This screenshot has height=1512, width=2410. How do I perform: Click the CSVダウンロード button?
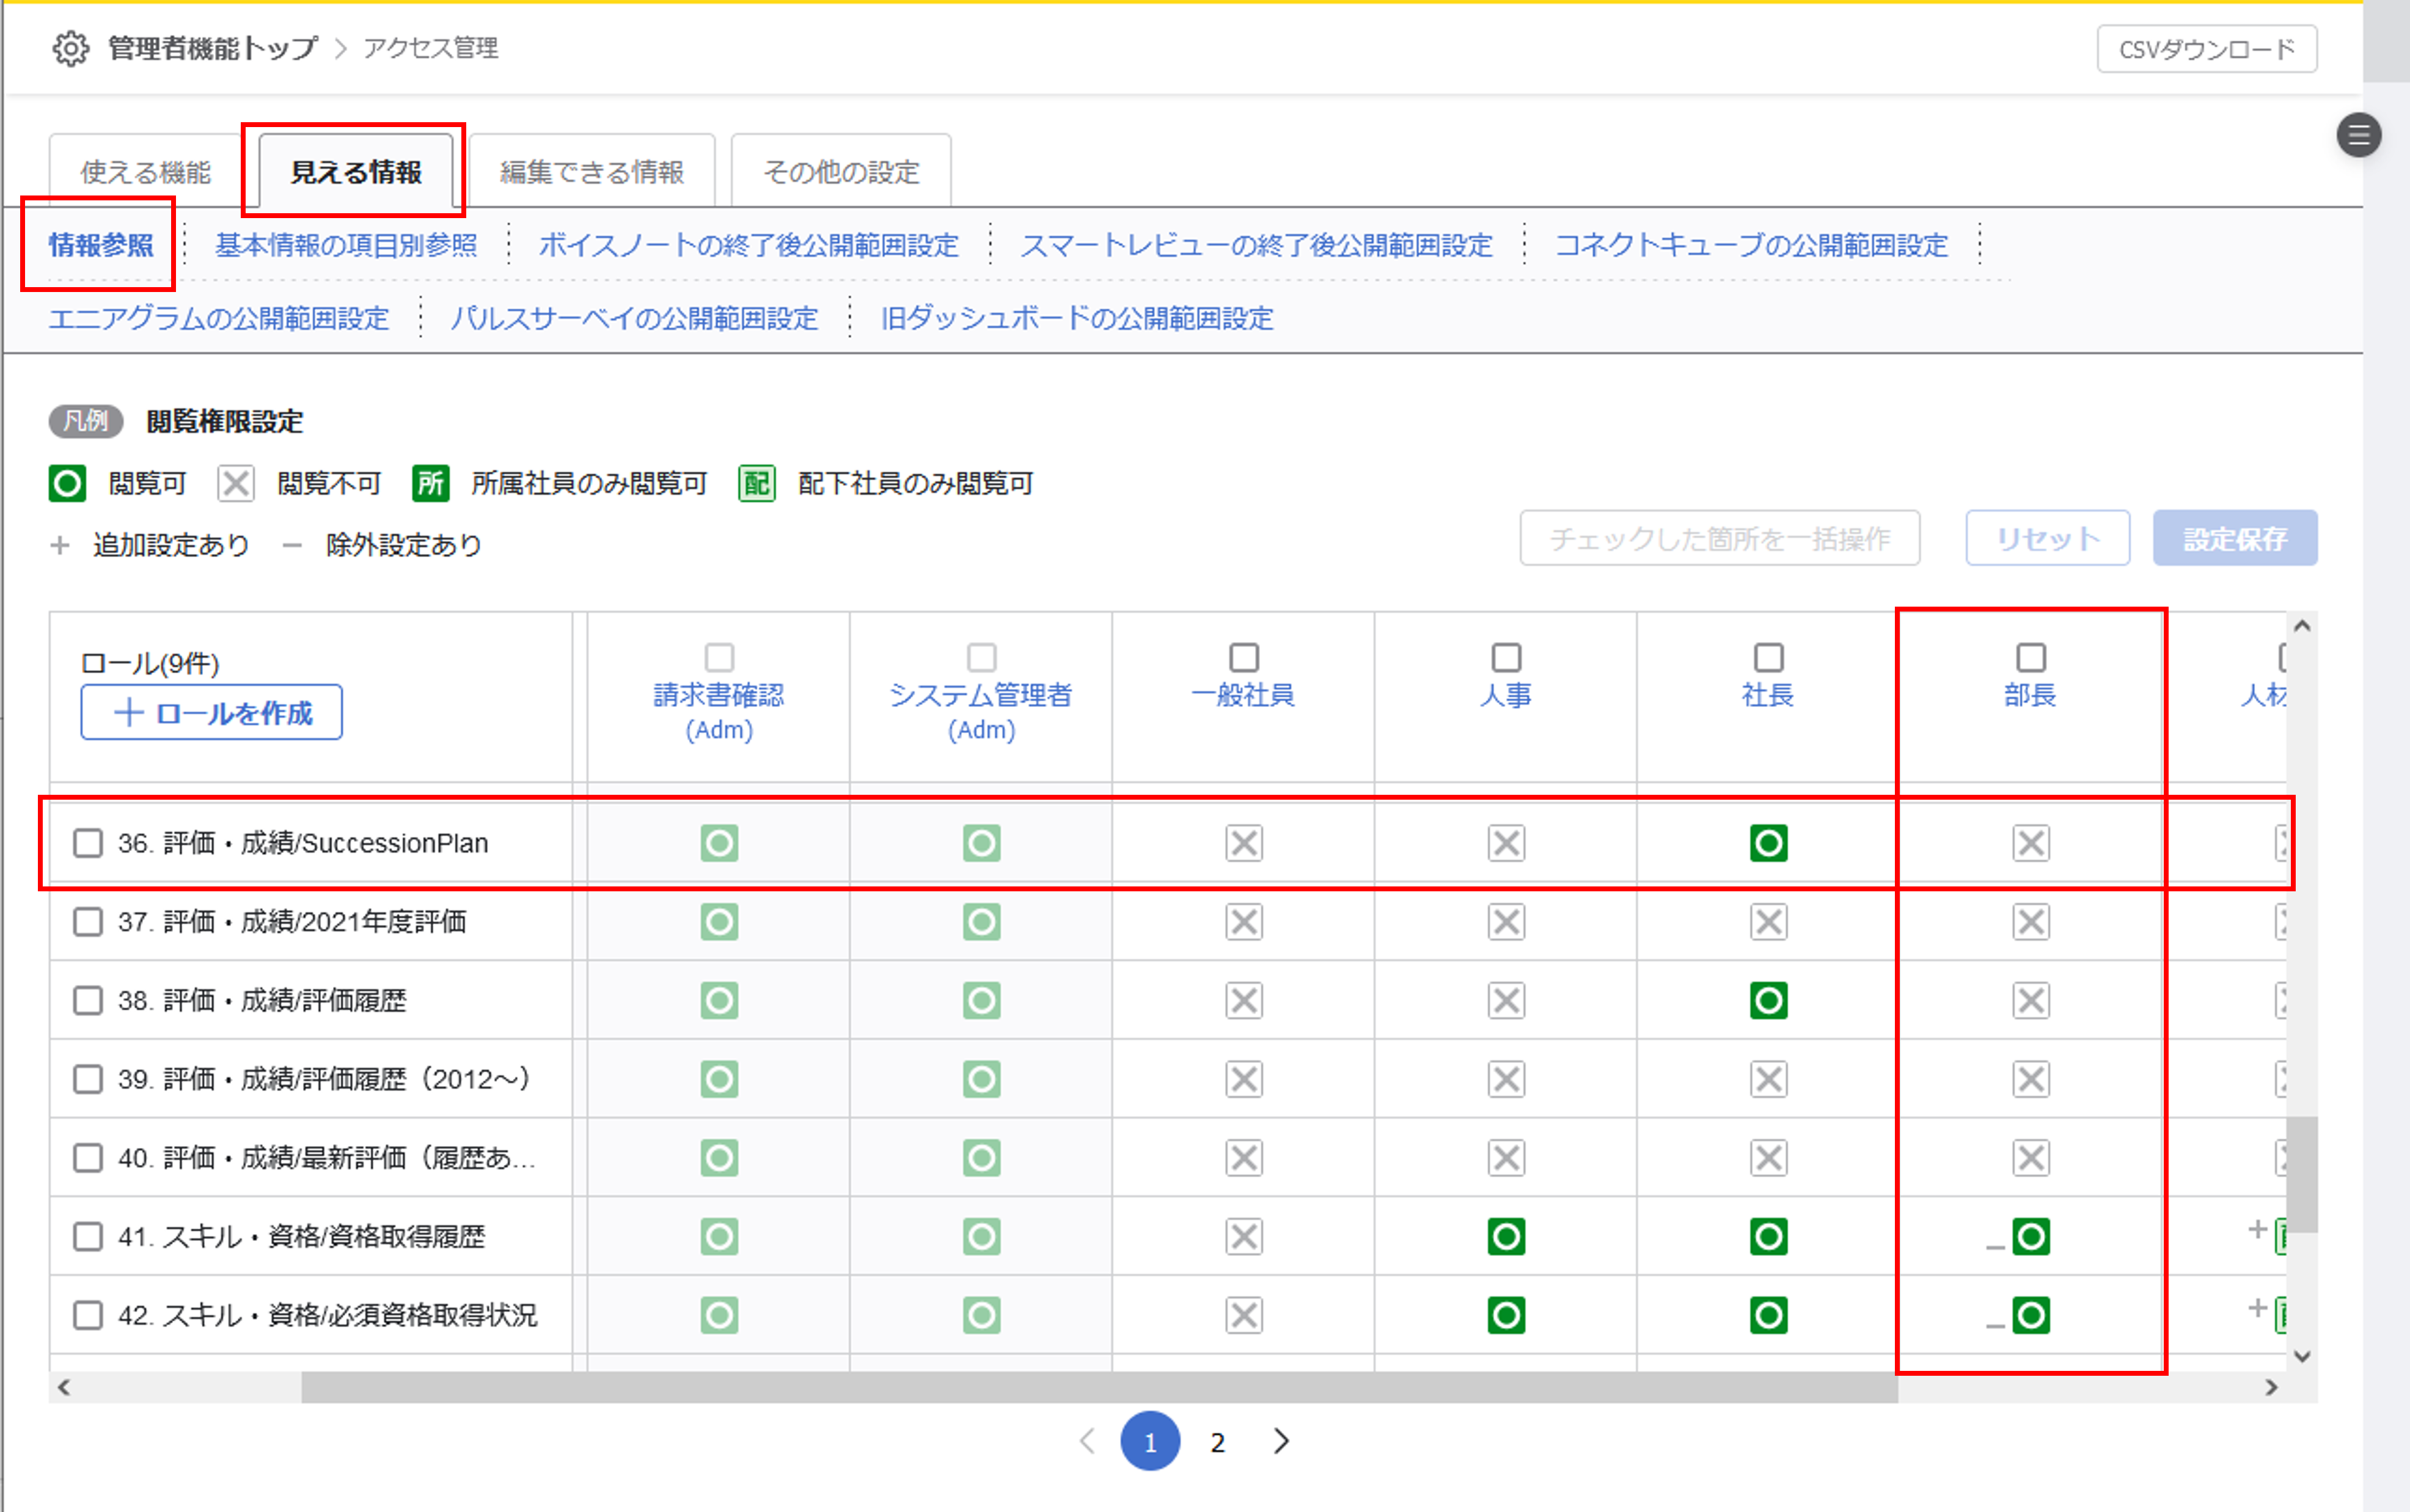click(2206, 49)
